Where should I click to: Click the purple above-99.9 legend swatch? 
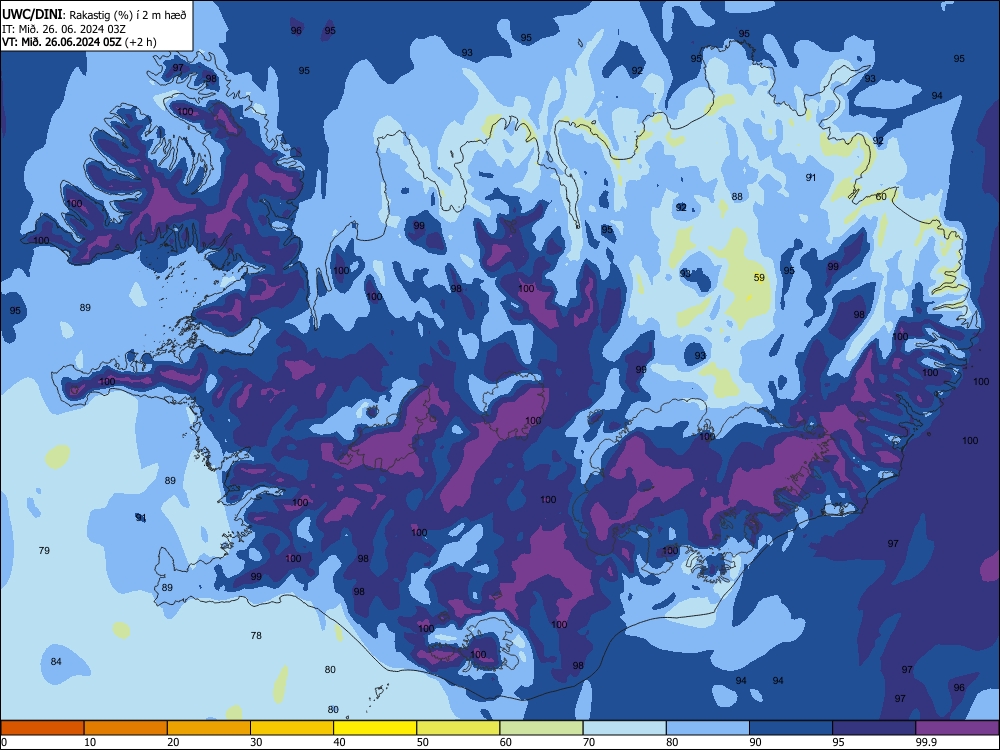[957, 728]
